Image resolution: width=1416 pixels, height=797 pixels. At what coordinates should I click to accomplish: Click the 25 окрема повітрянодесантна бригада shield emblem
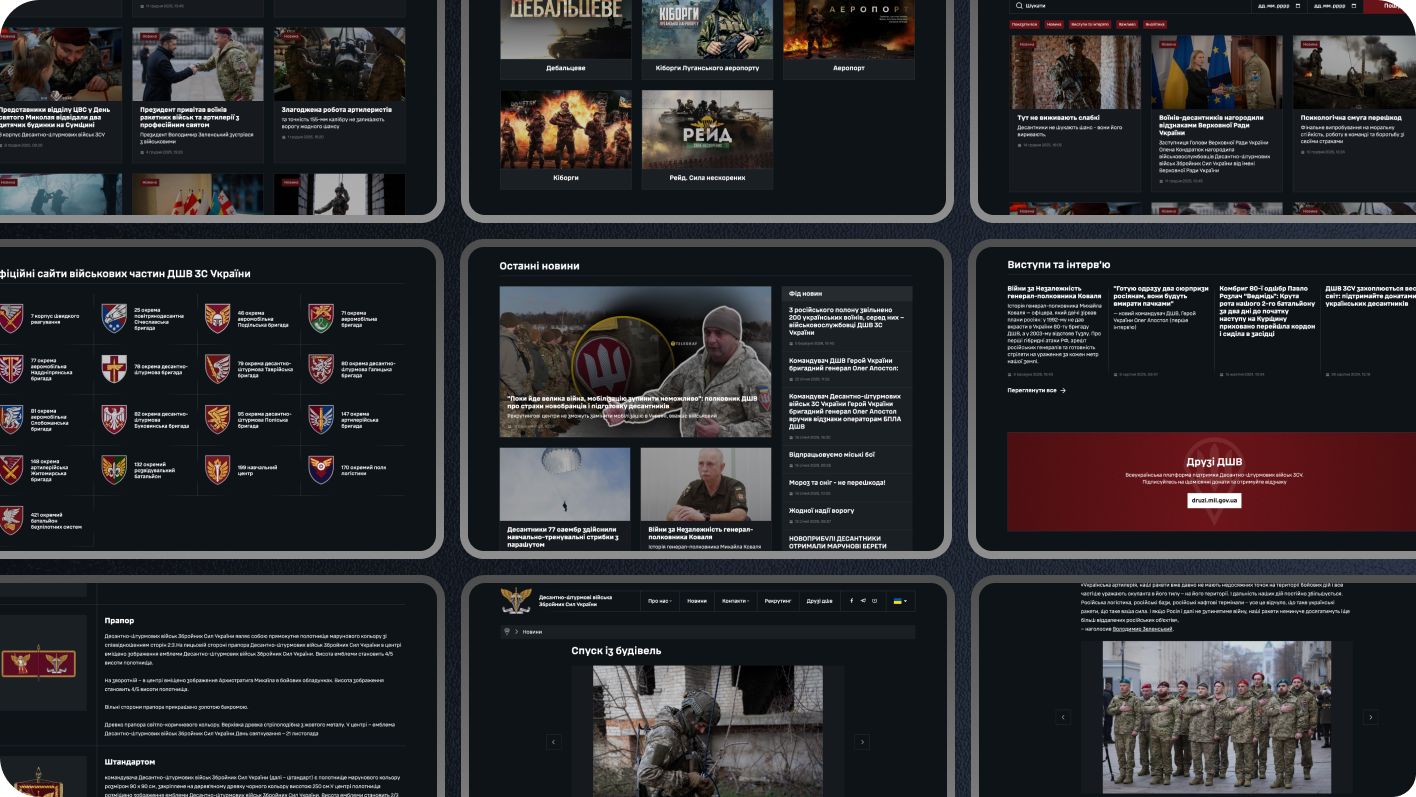114,319
